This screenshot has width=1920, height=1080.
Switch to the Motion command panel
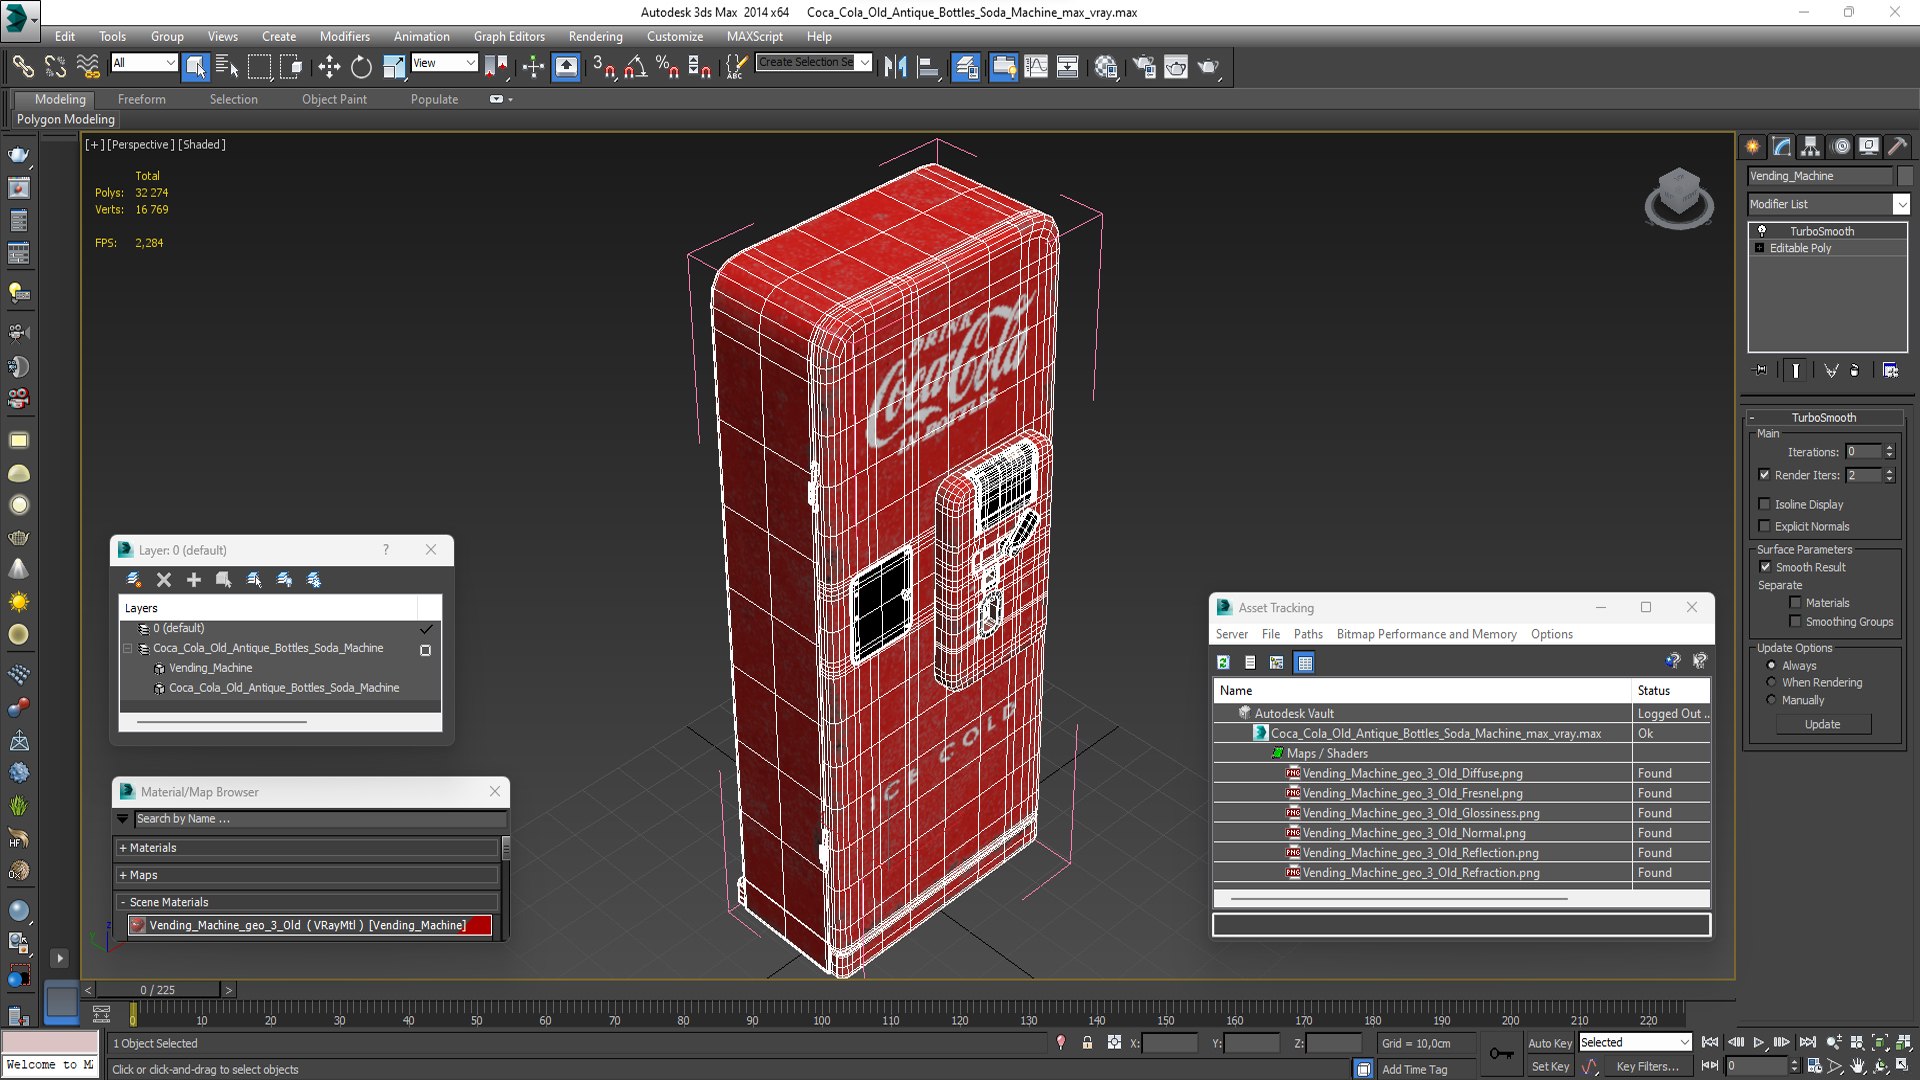(x=1841, y=147)
